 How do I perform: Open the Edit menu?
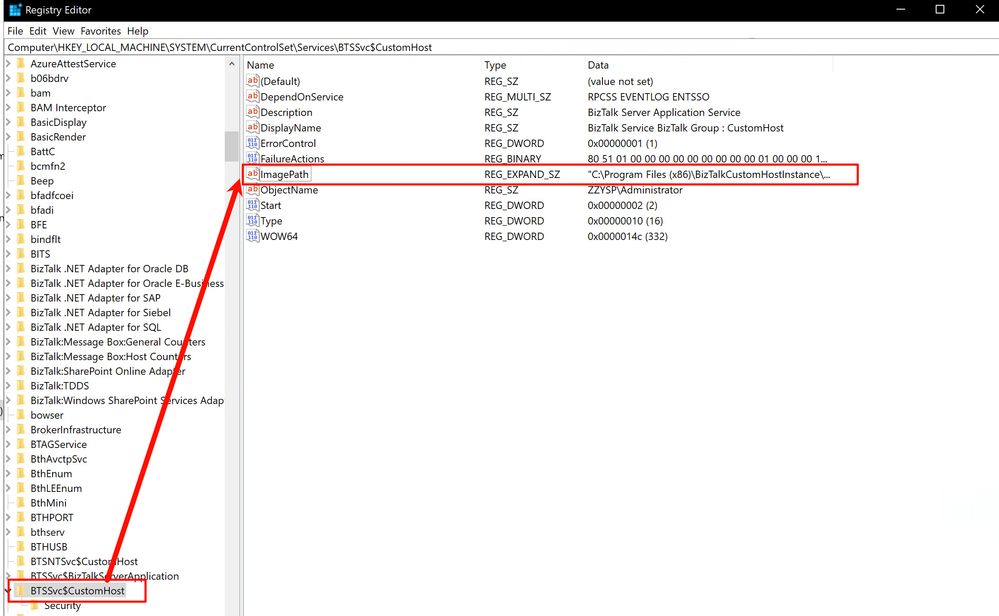pos(38,31)
